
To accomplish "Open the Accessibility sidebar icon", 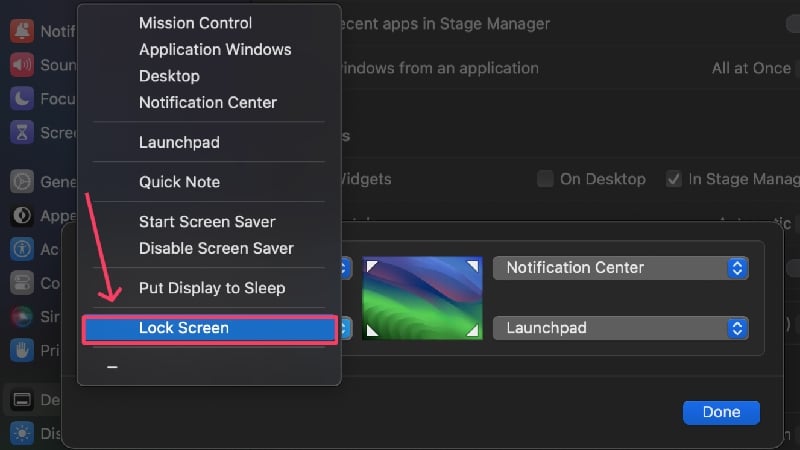I will click(22, 249).
